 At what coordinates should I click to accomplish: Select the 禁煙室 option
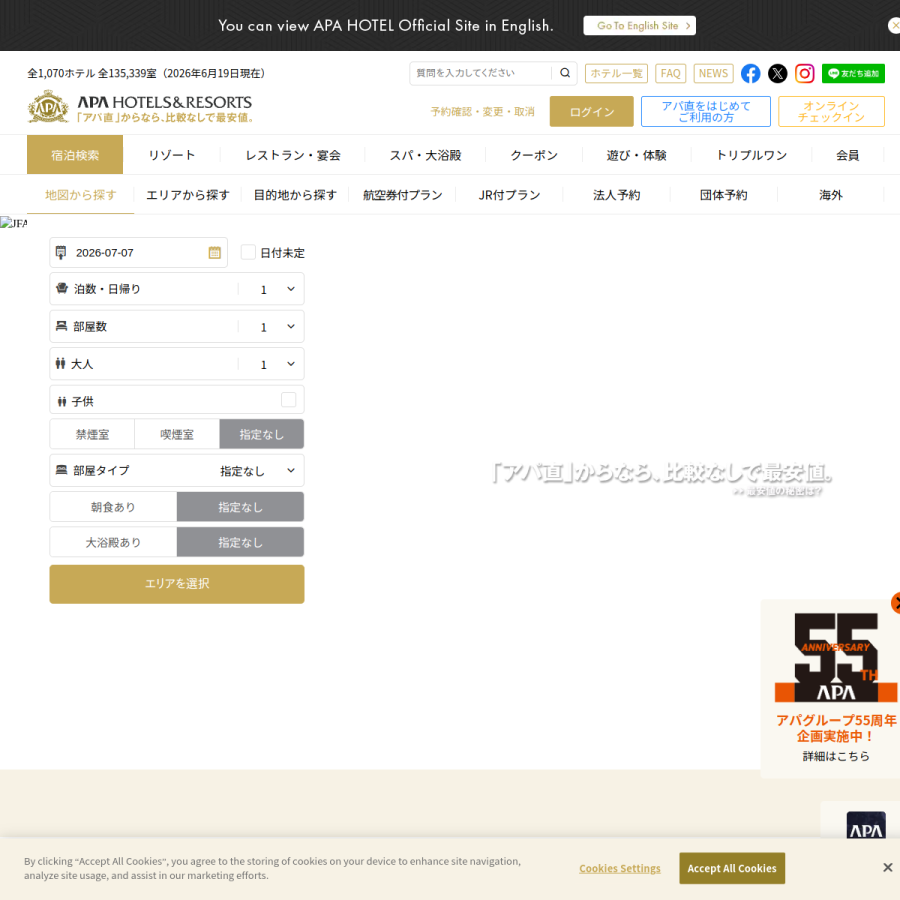(92, 434)
